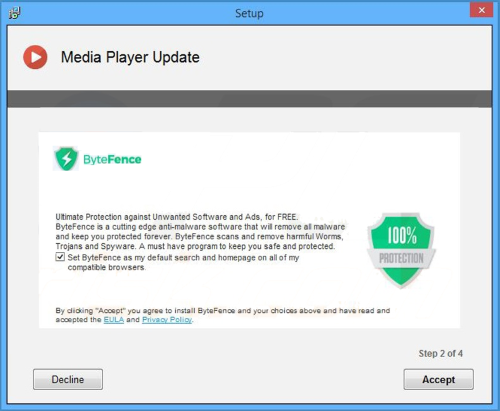500x411 pixels.
Task: Click the "ByteFence" brand name text
Action: coord(112,159)
